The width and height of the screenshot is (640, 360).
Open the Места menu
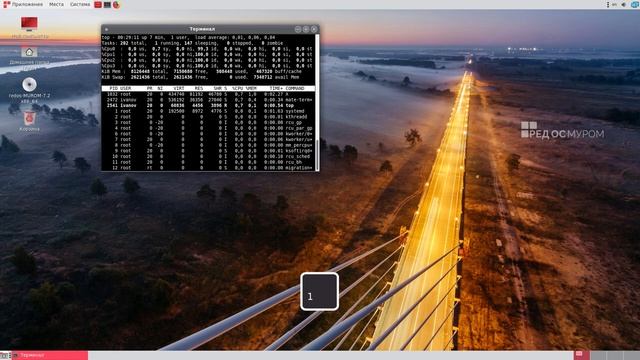pyautogui.click(x=56, y=4)
